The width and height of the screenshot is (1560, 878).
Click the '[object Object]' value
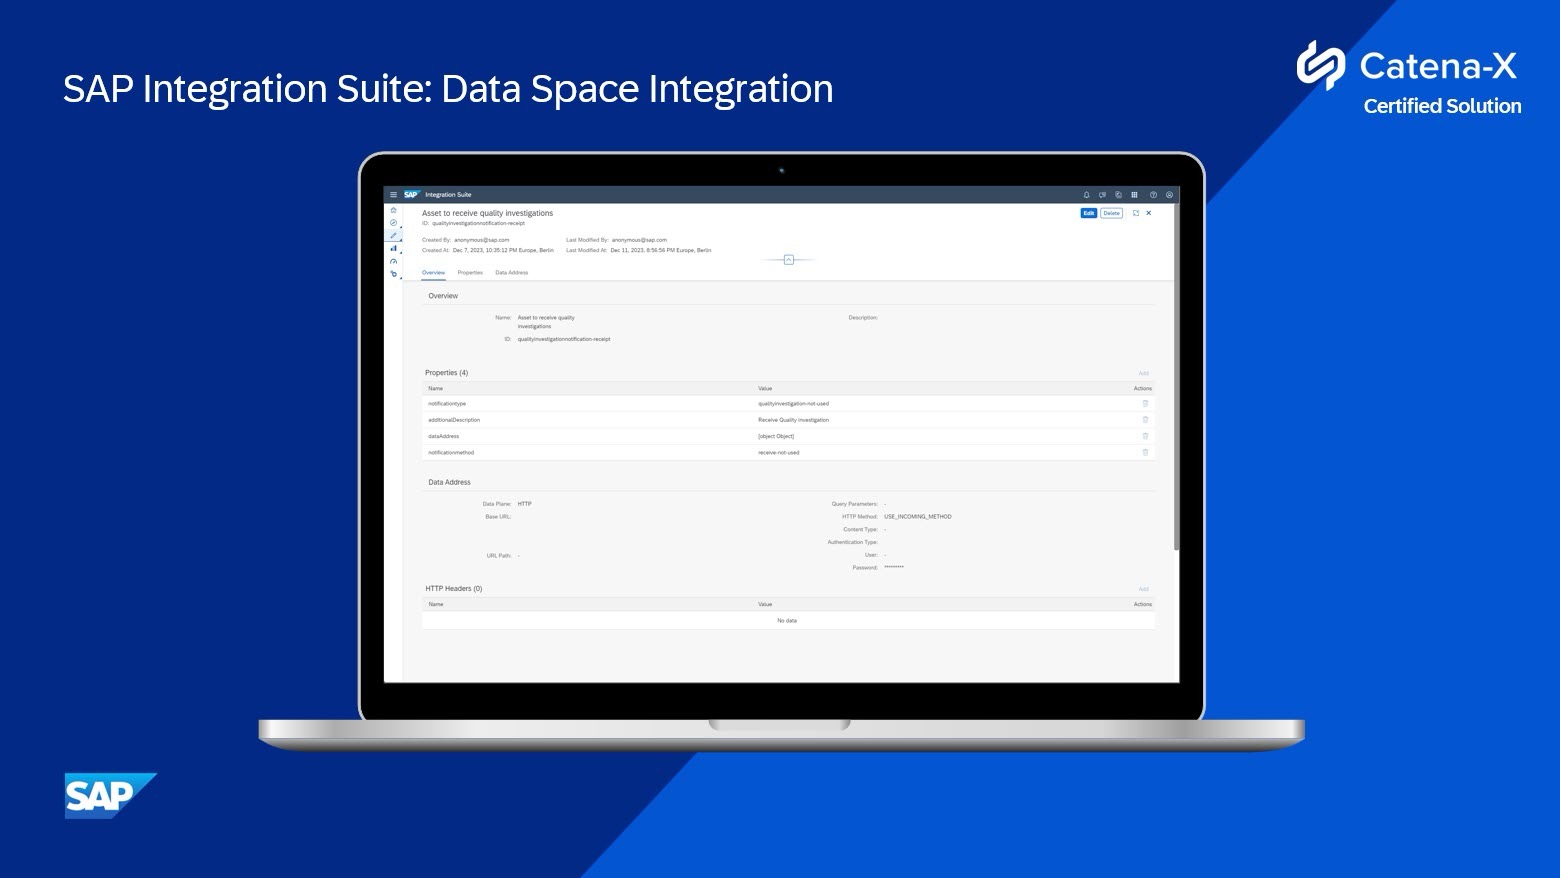(776, 436)
